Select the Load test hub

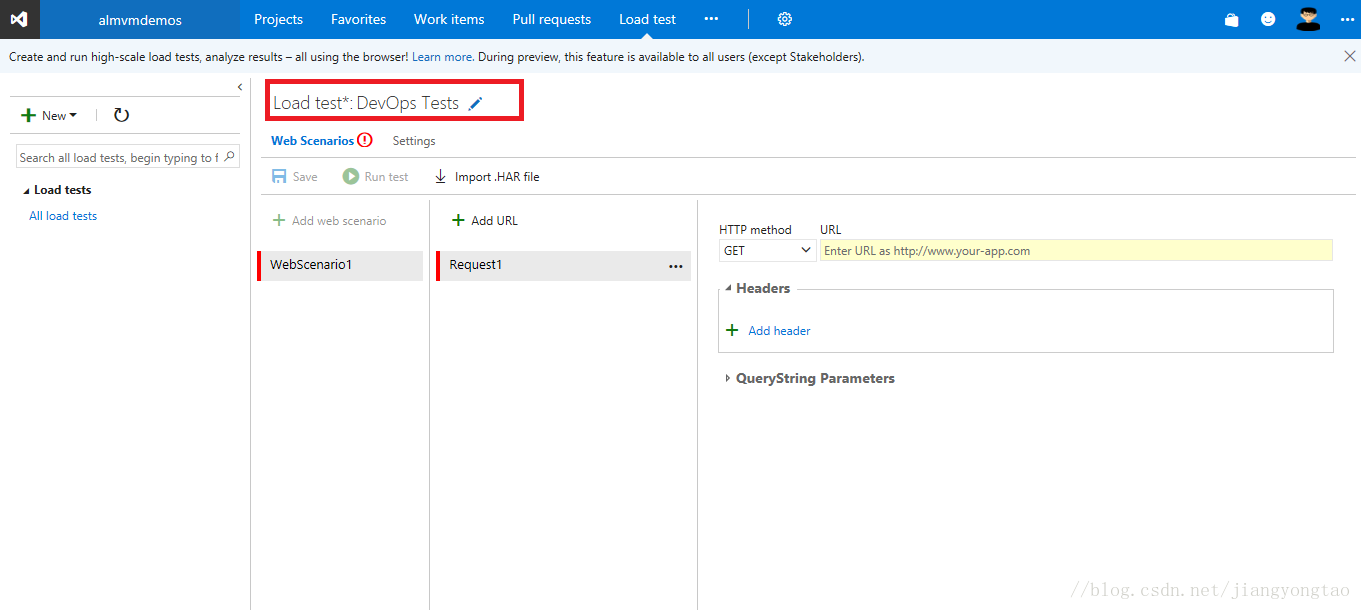click(x=647, y=19)
